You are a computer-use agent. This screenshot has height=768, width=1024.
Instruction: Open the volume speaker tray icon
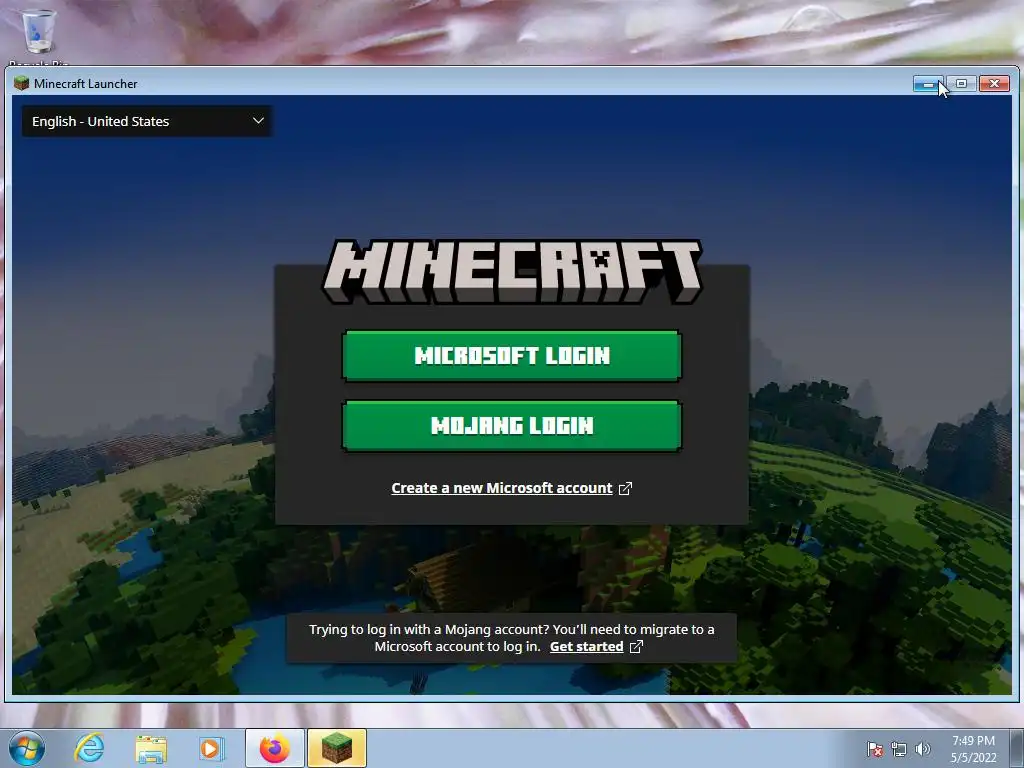point(922,749)
